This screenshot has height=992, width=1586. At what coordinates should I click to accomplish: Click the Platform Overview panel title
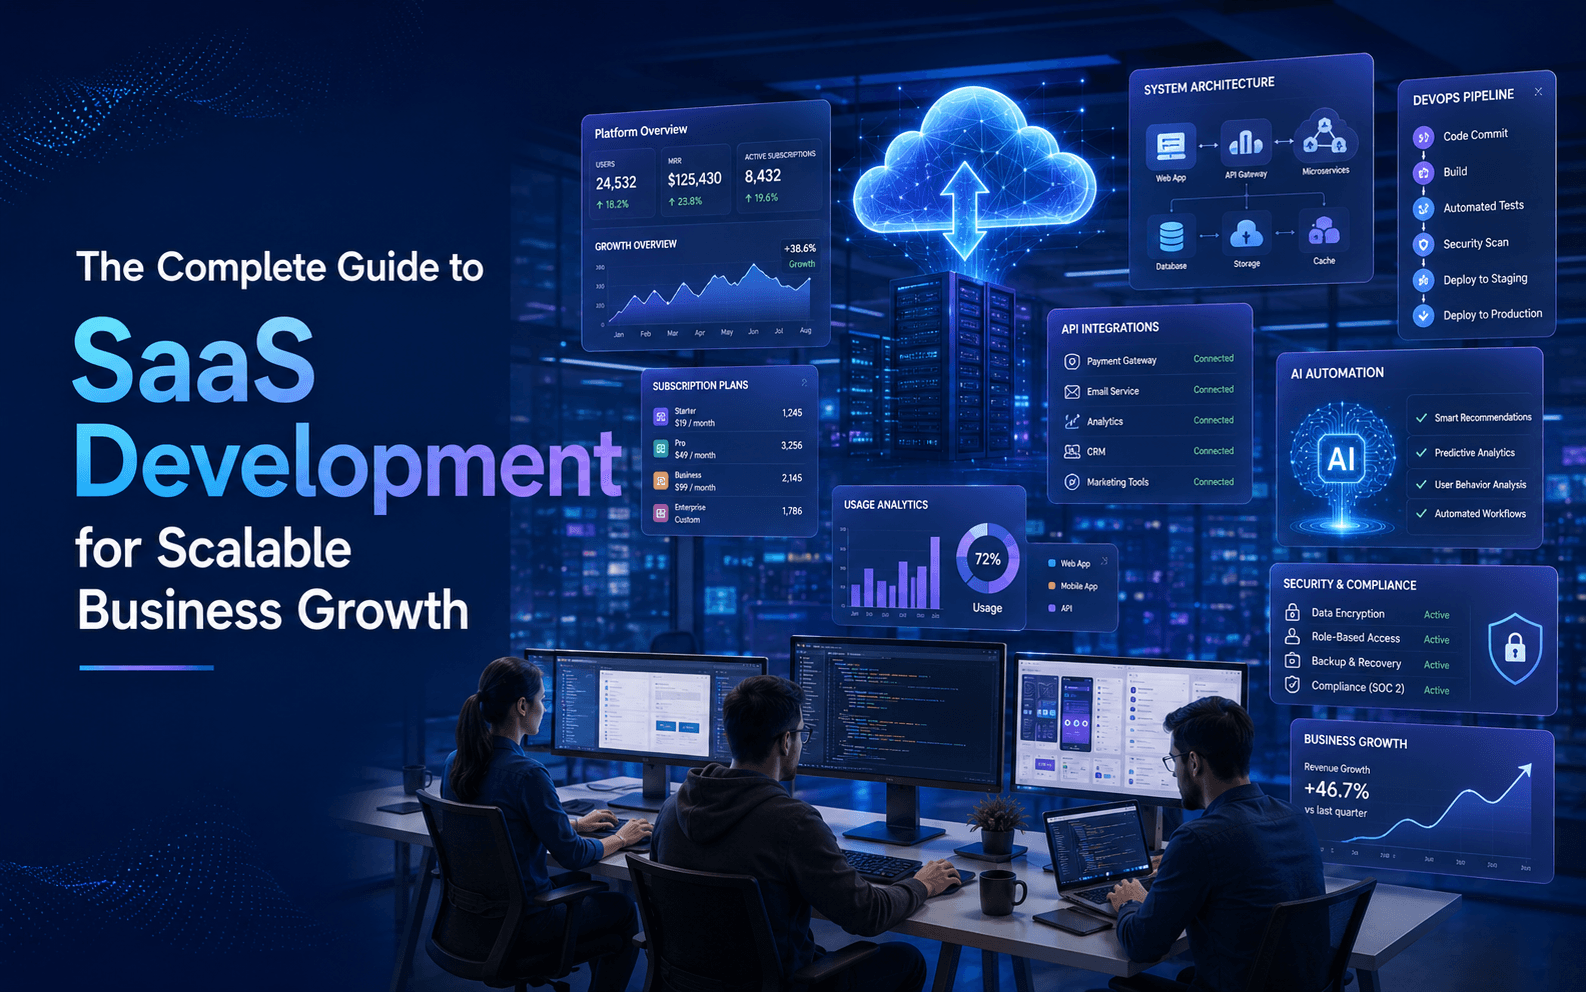(640, 131)
